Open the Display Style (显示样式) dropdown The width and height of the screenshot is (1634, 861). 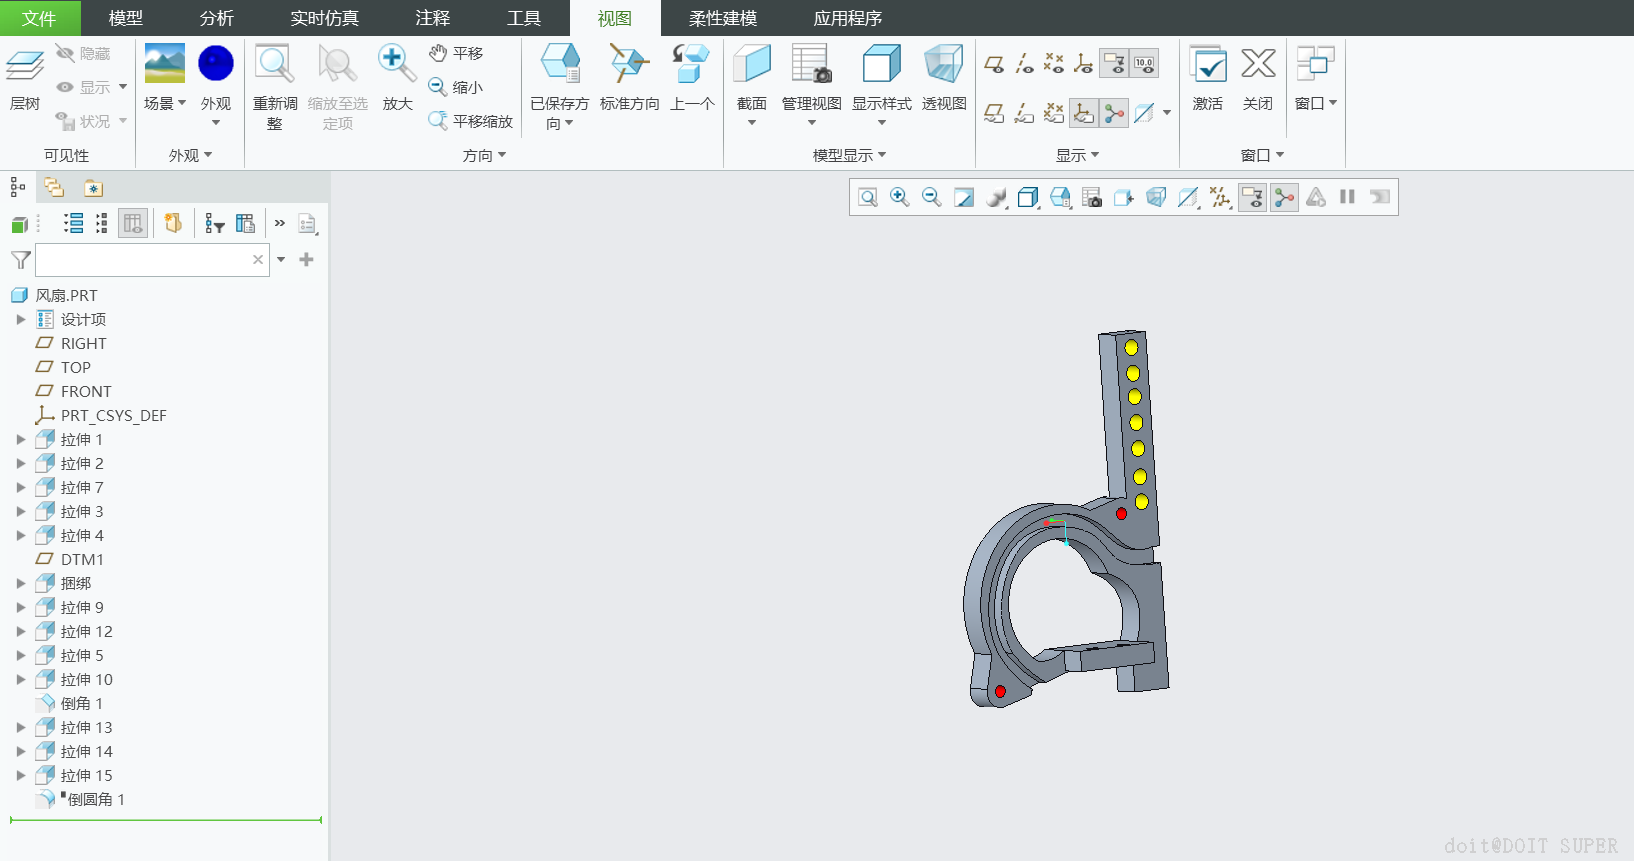coord(881,122)
